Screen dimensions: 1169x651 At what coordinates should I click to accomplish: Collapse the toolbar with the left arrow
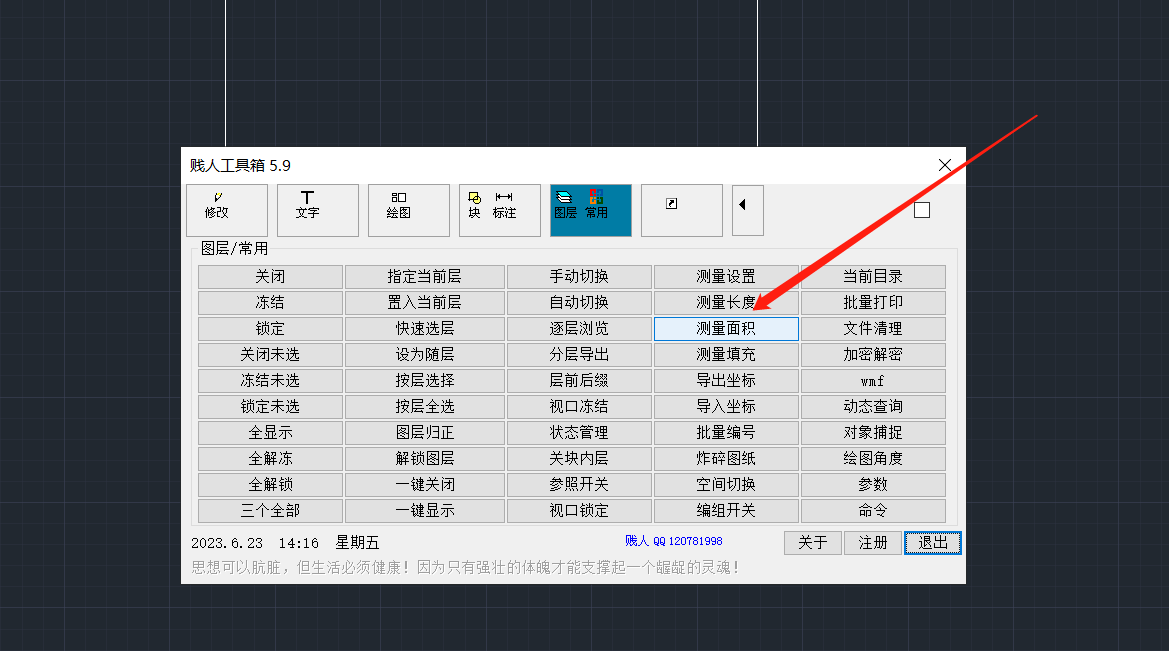pyautogui.click(x=747, y=210)
